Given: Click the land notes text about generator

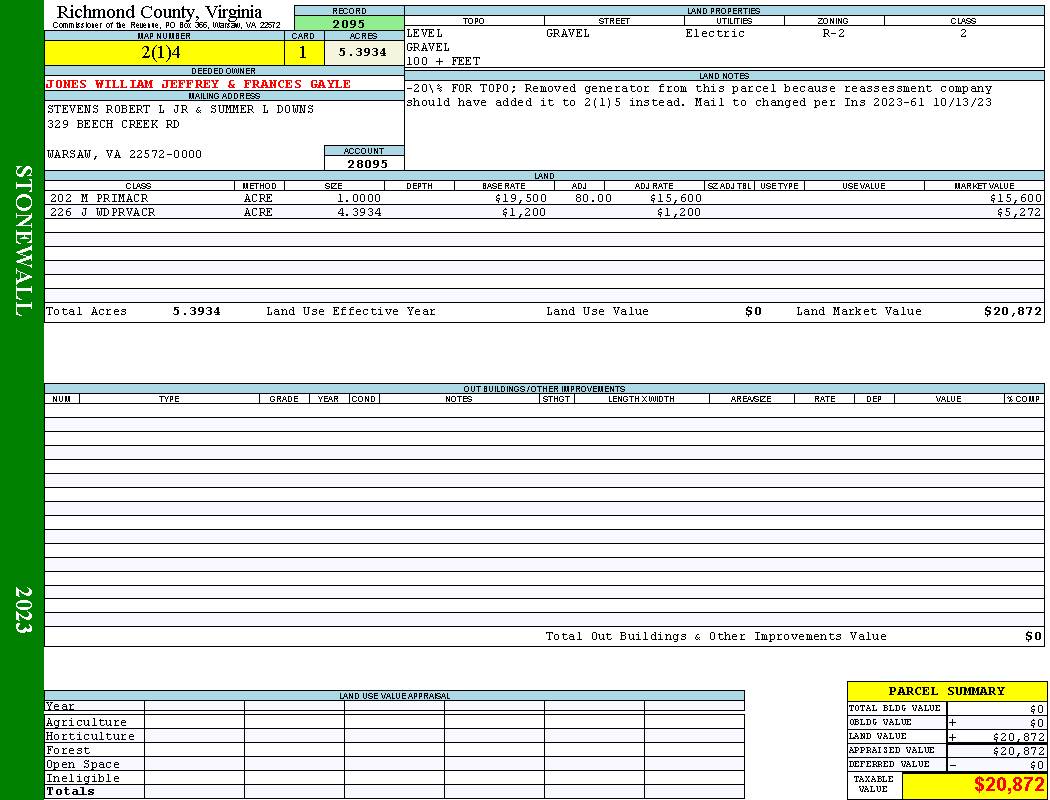Looking at the screenshot, I should [699, 96].
